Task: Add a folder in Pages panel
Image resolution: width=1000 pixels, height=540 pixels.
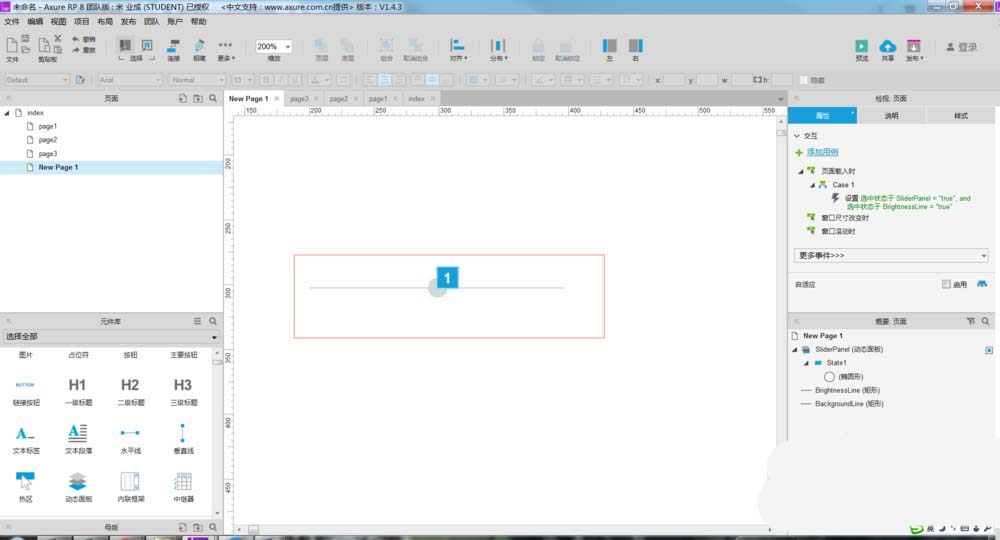Action: (x=198, y=99)
